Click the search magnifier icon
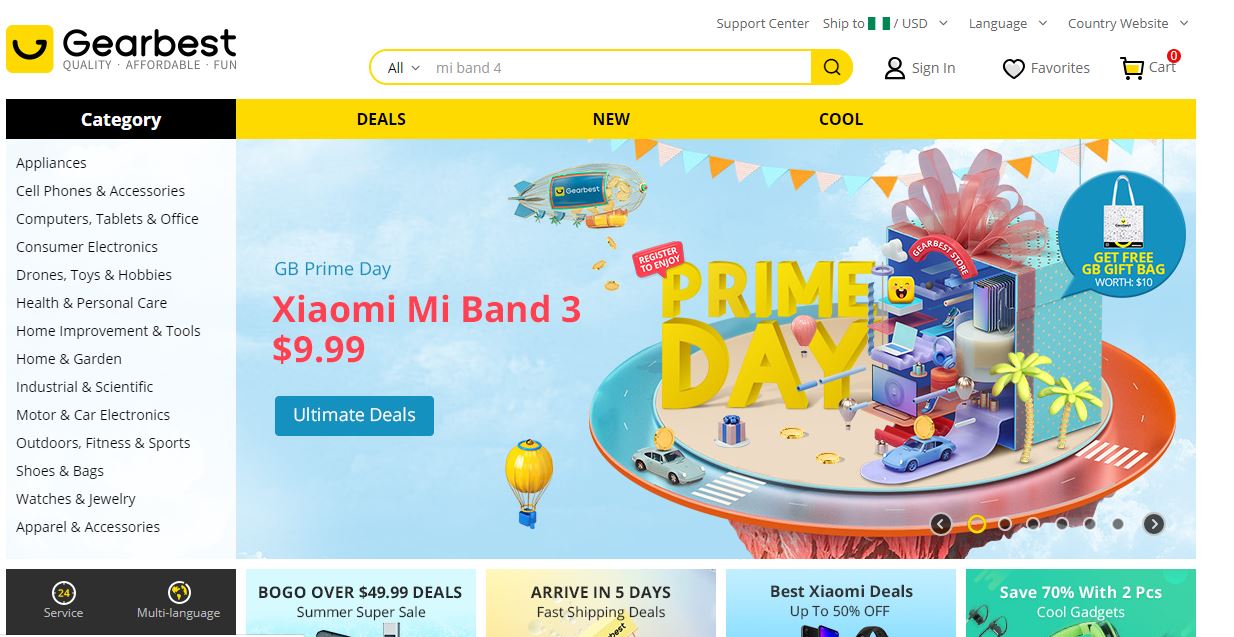Screen dimensions: 1234x637 click(x=831, y=66)
